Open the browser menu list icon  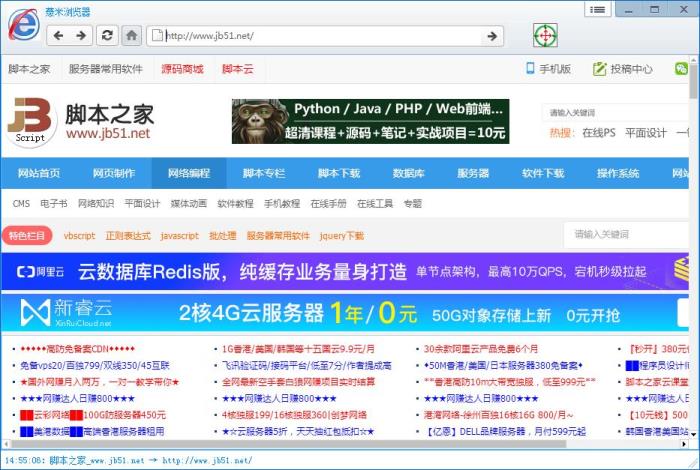tap(597, 9)
